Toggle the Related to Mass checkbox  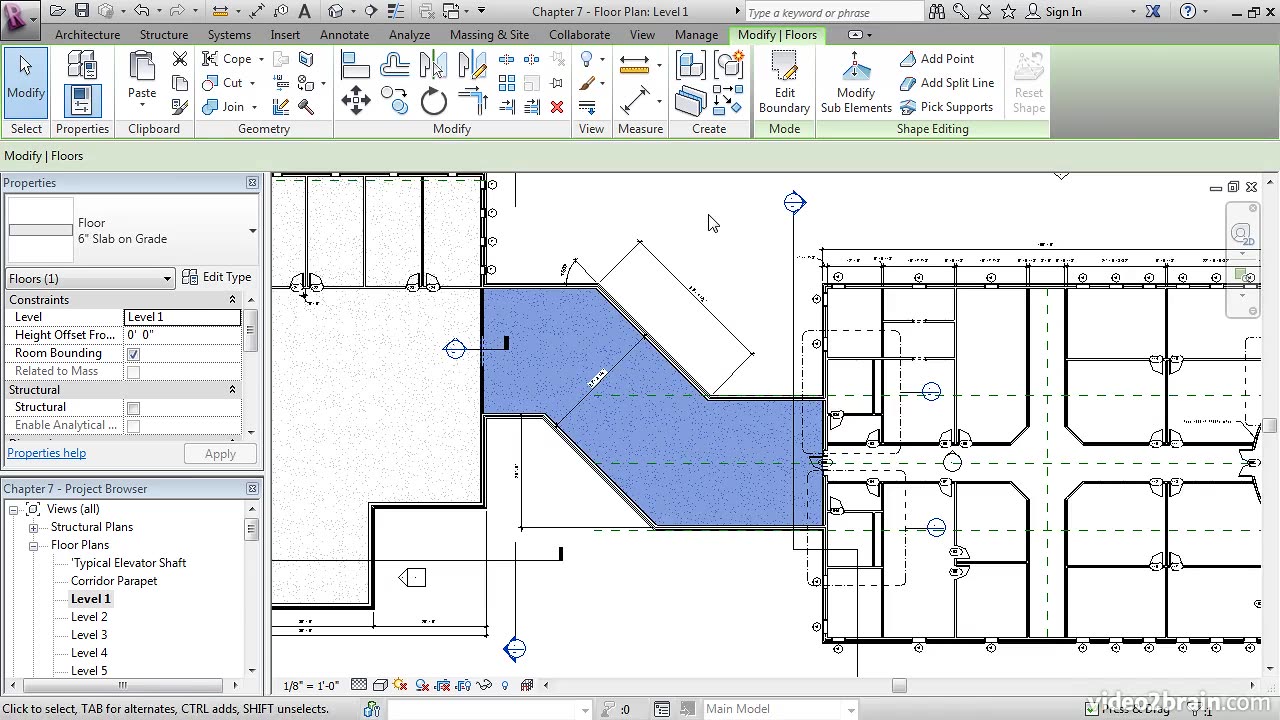pos(133,372)
